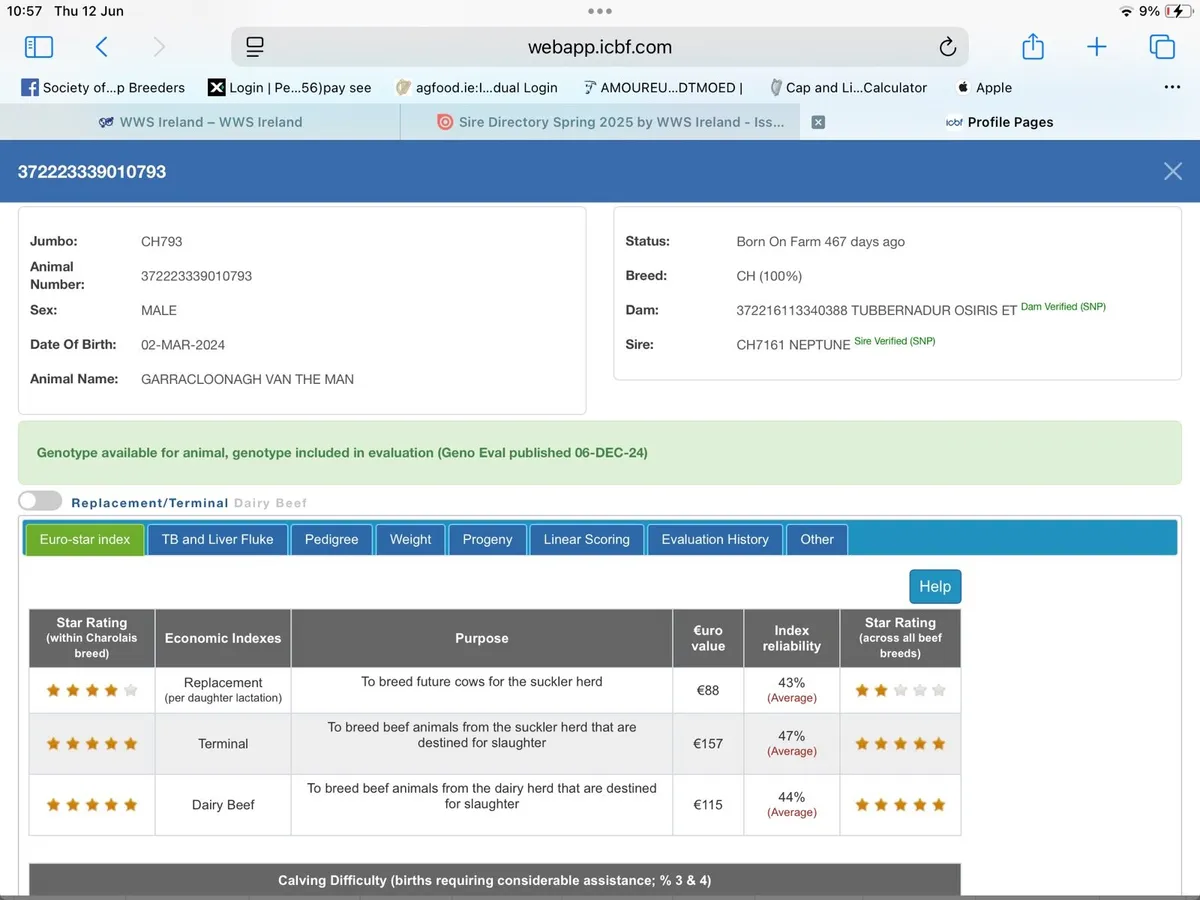Open the Other tab
Image resolution: width=1200 pixels, height=900 pixels.
tap(817, 539)
